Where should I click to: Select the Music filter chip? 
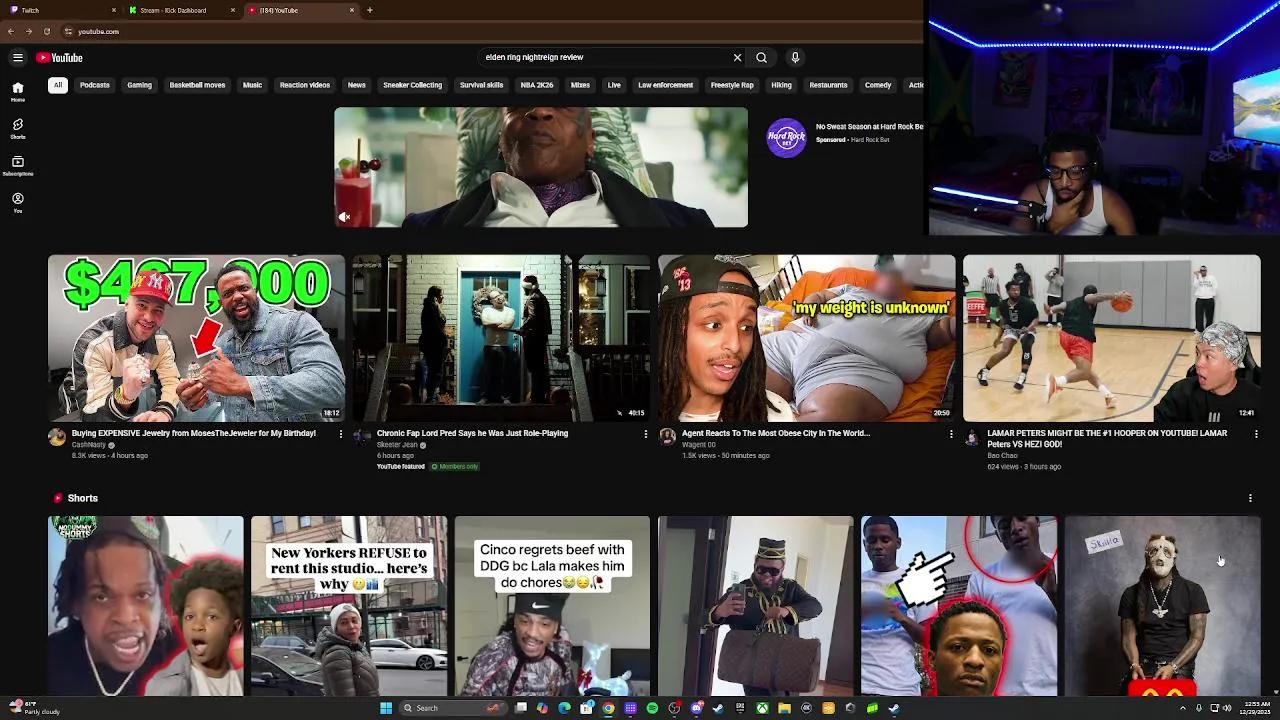[252, 85]
